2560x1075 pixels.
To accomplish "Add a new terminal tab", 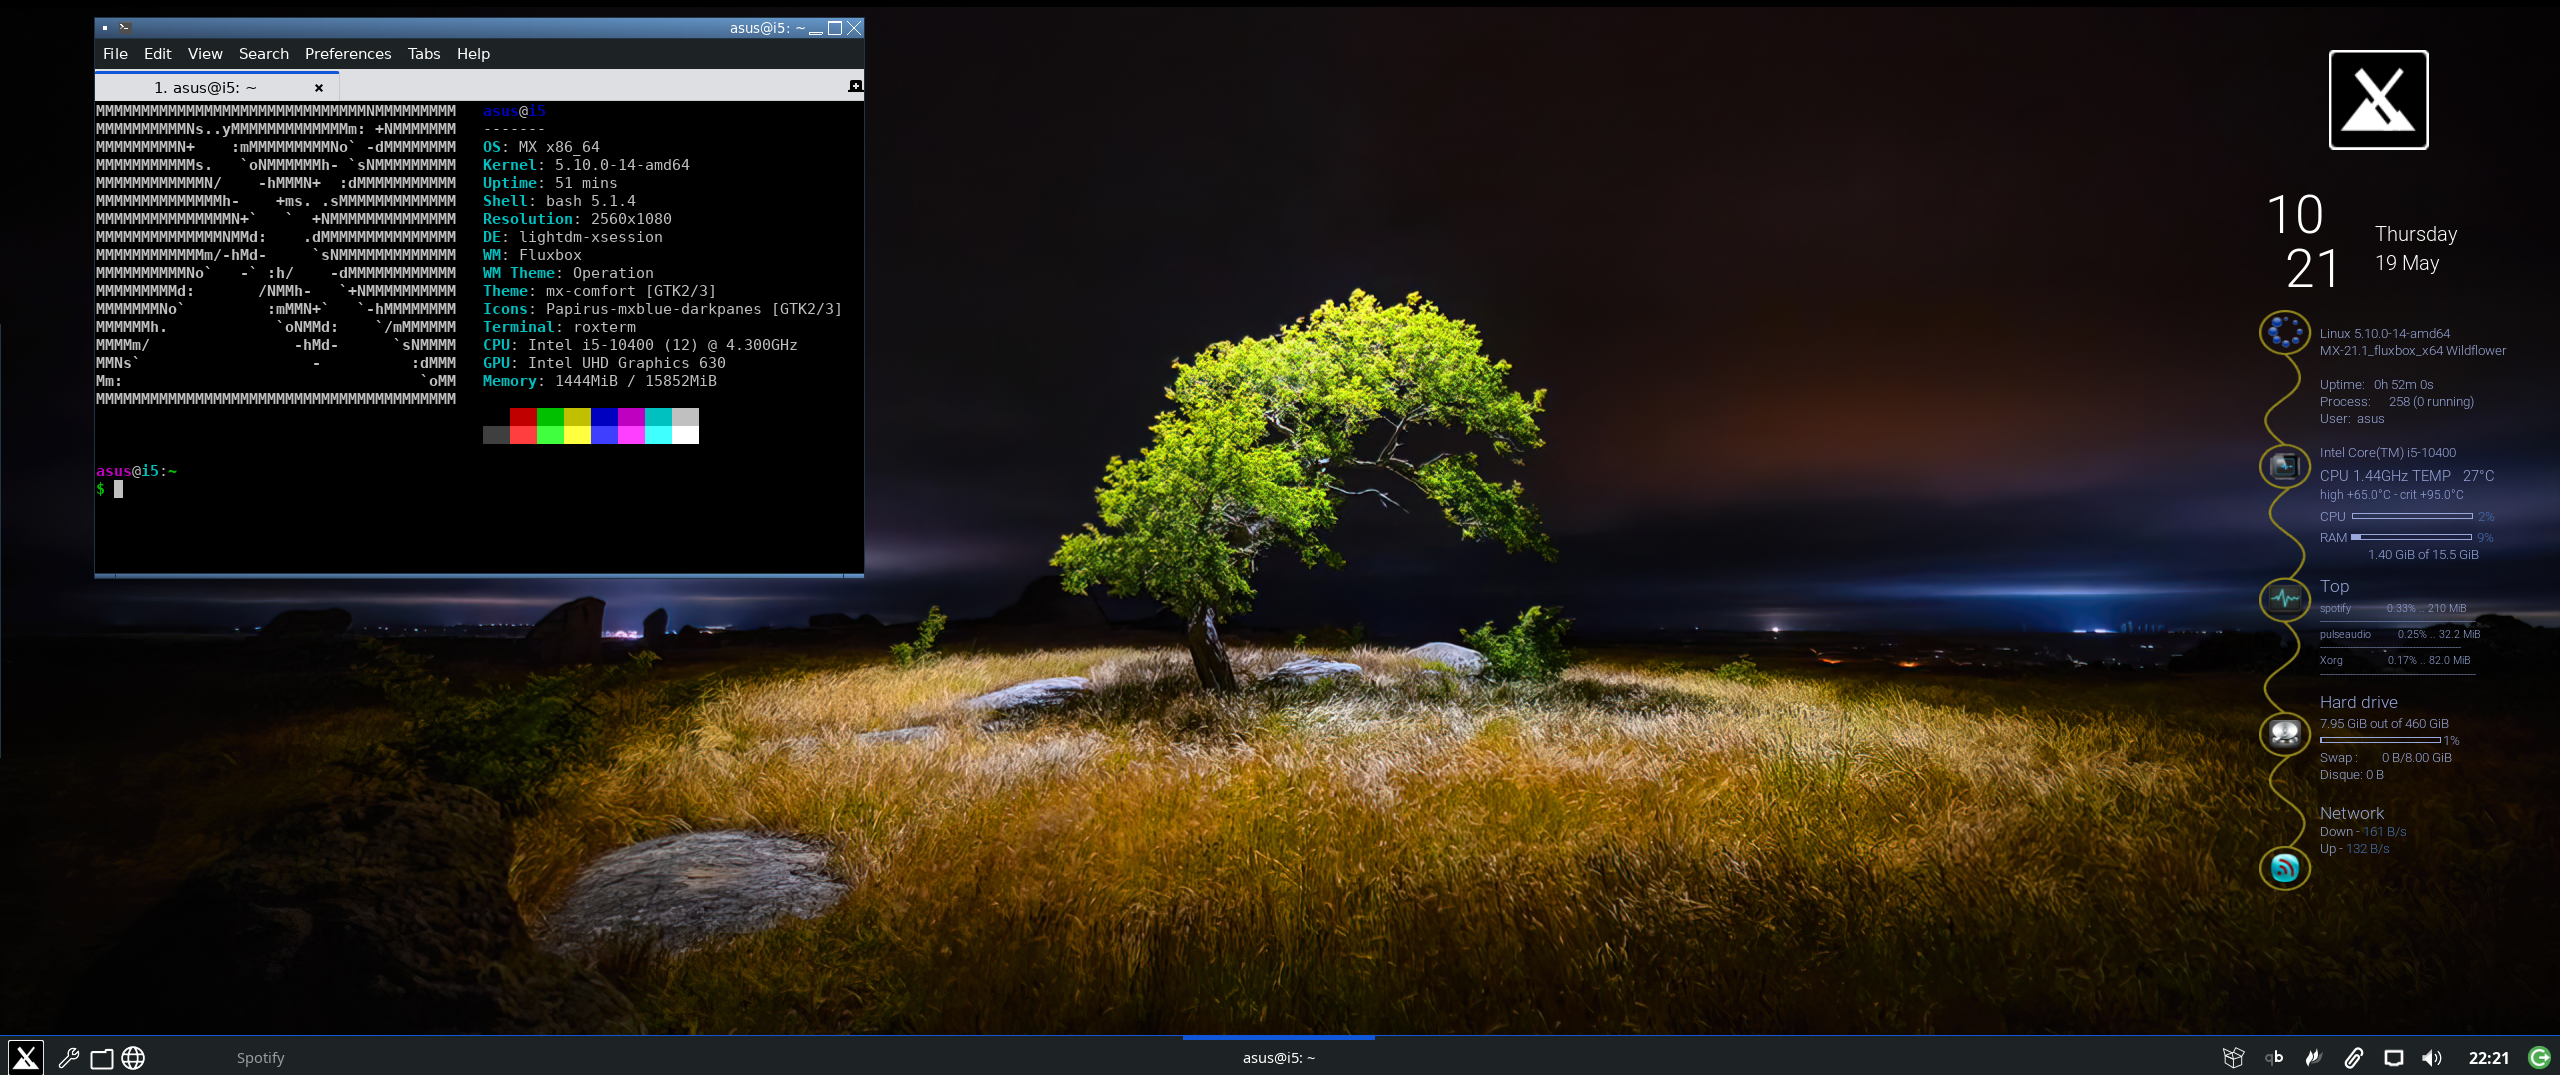I will (855, 86).
